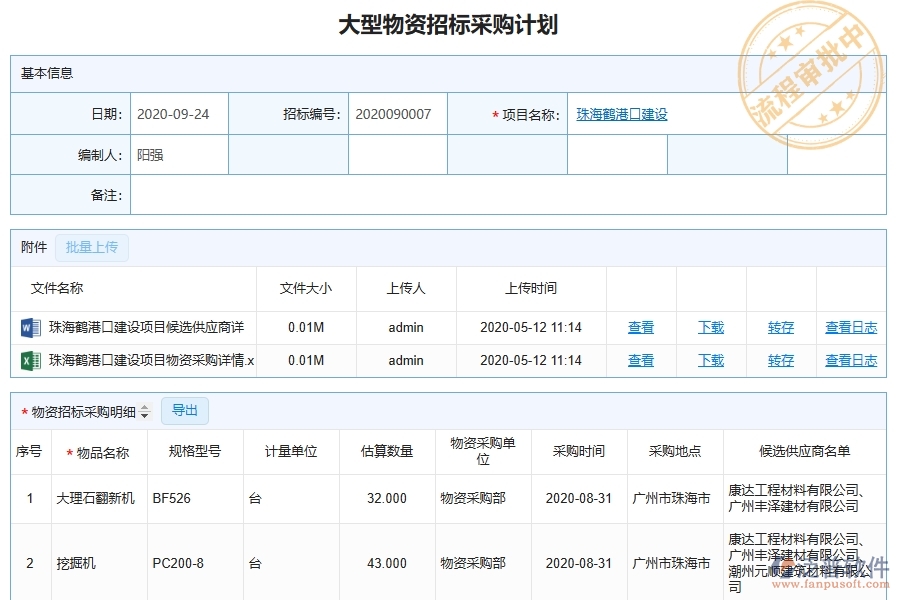The width and height of the screenshot is (900, 600).
Task: Click the 导出 export button
Action: coord(184,410)
